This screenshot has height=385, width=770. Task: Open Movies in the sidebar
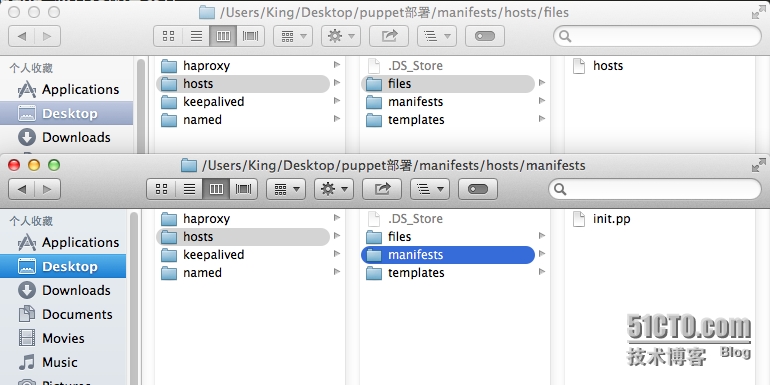(x=63, y=338)
